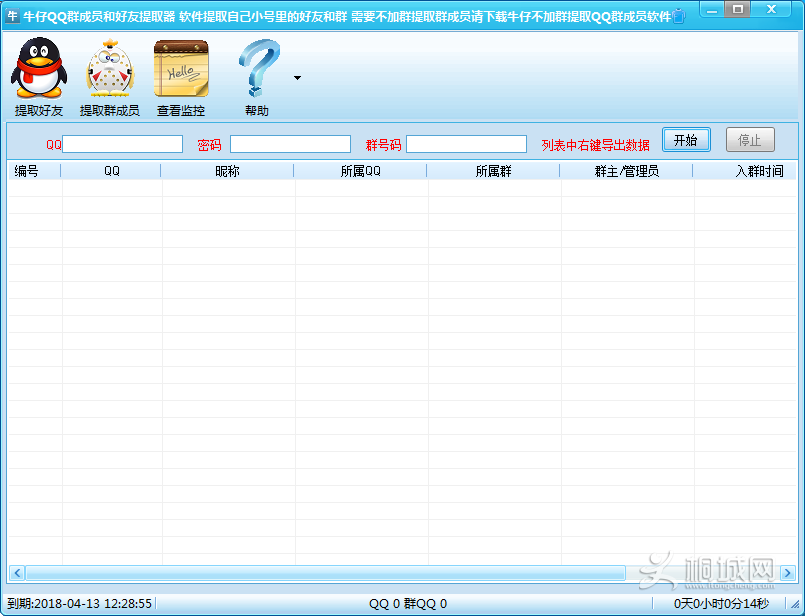Click the 所属群 column header
The width and height of the screenshot is (805, 616).
pos(493,171)
